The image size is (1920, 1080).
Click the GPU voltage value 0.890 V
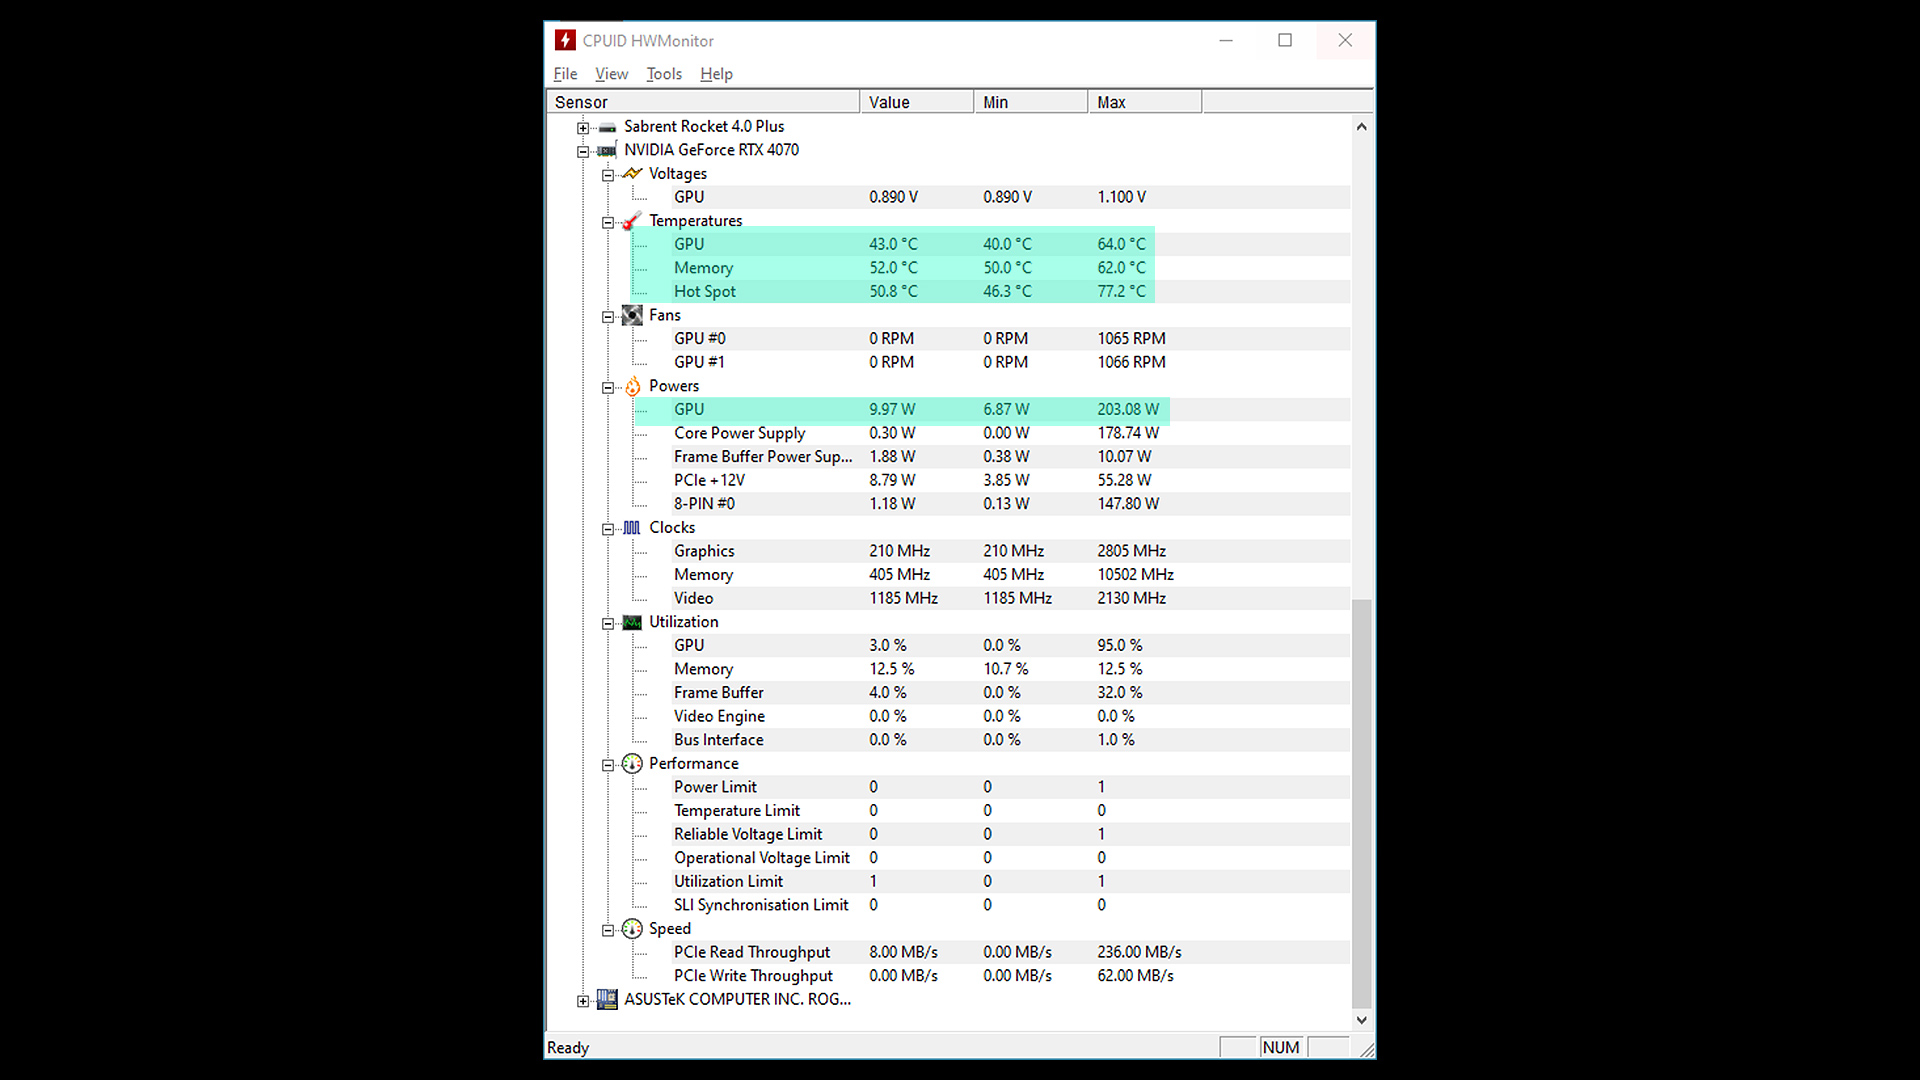point(893,197)
